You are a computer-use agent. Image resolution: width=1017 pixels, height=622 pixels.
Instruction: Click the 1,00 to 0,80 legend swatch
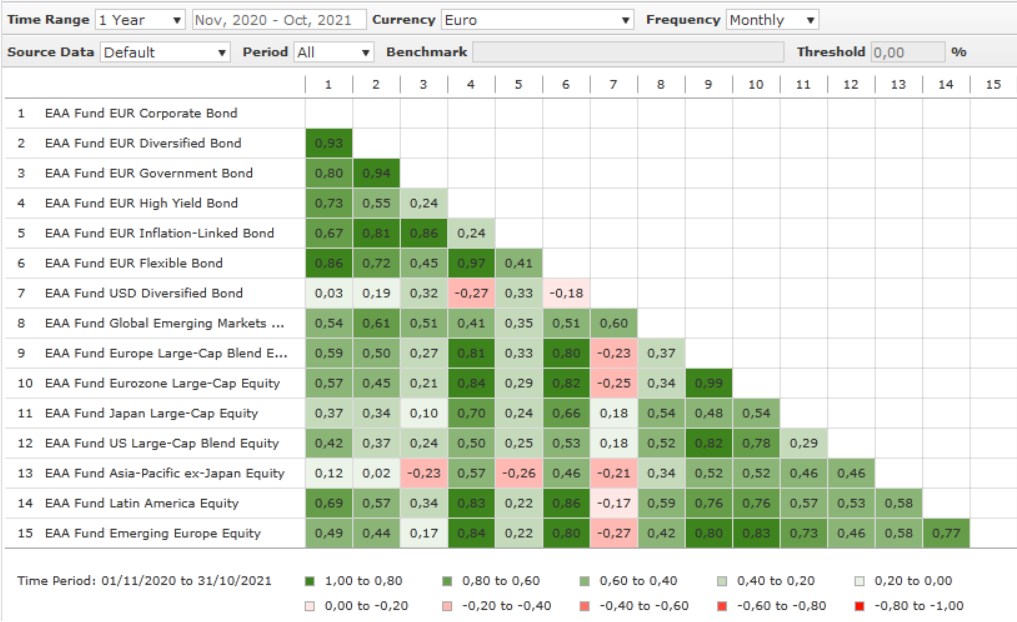point(310,581)
